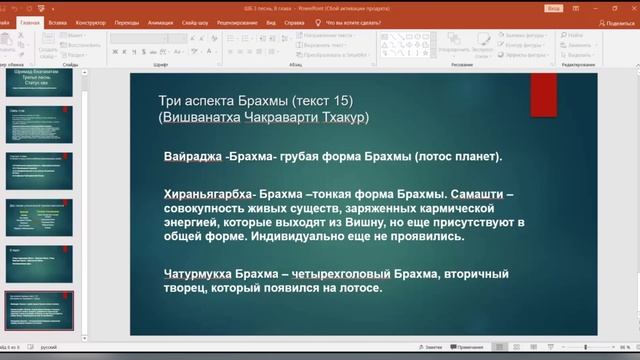Open the Анимация ribbon tab
Viewport: 640px width, 360px height.
pyautogui.click(x=160, y=23)
